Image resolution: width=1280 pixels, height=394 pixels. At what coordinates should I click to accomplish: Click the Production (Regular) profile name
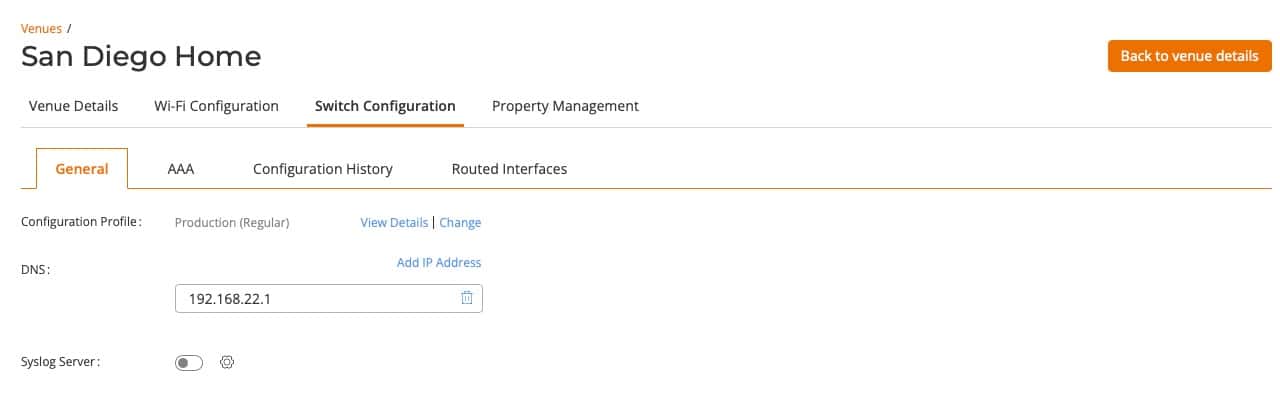(x=232, y=223)
